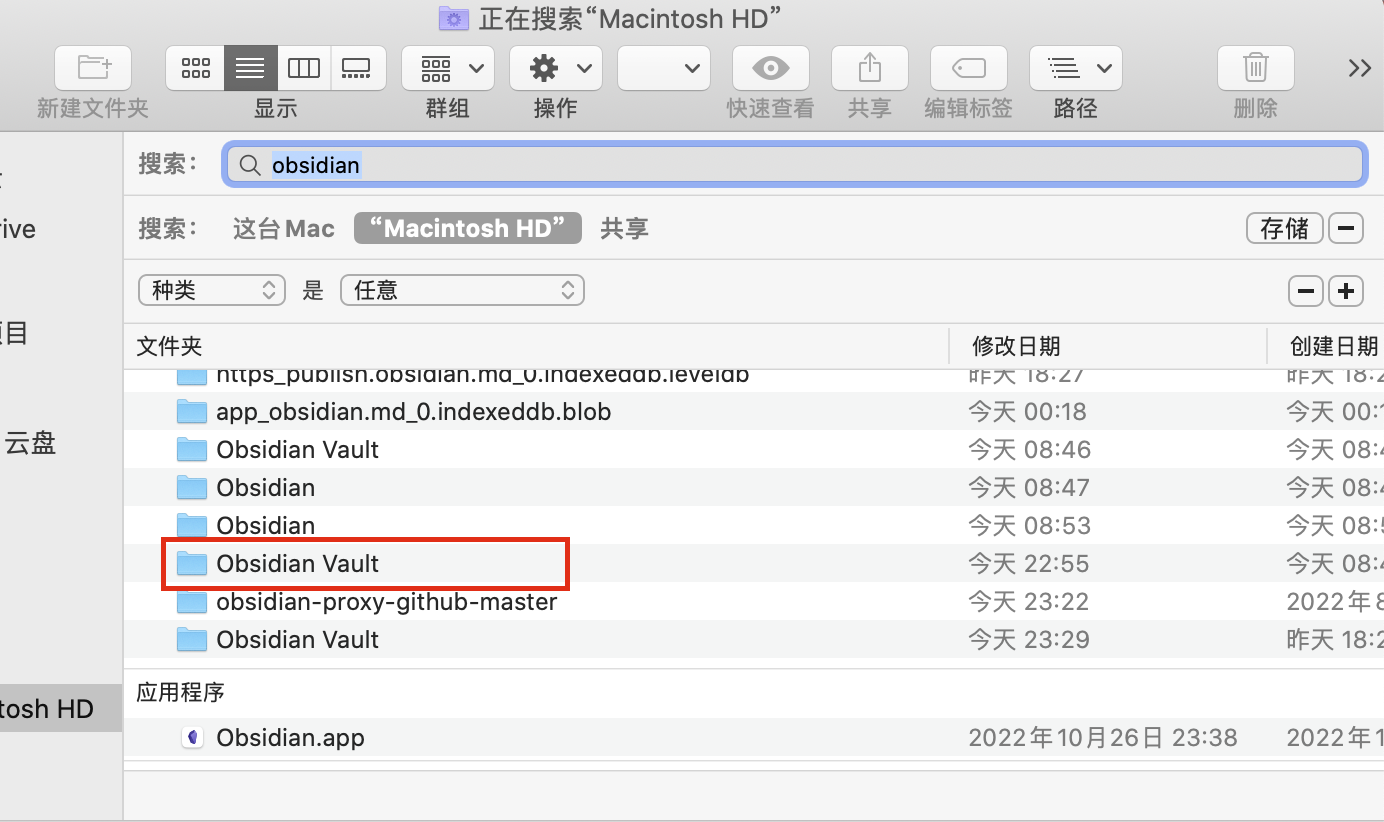1384x822 pixels.
Task: Select Obsidian Vault modified 今天 23:29
Action: click(x=754, y=639)
